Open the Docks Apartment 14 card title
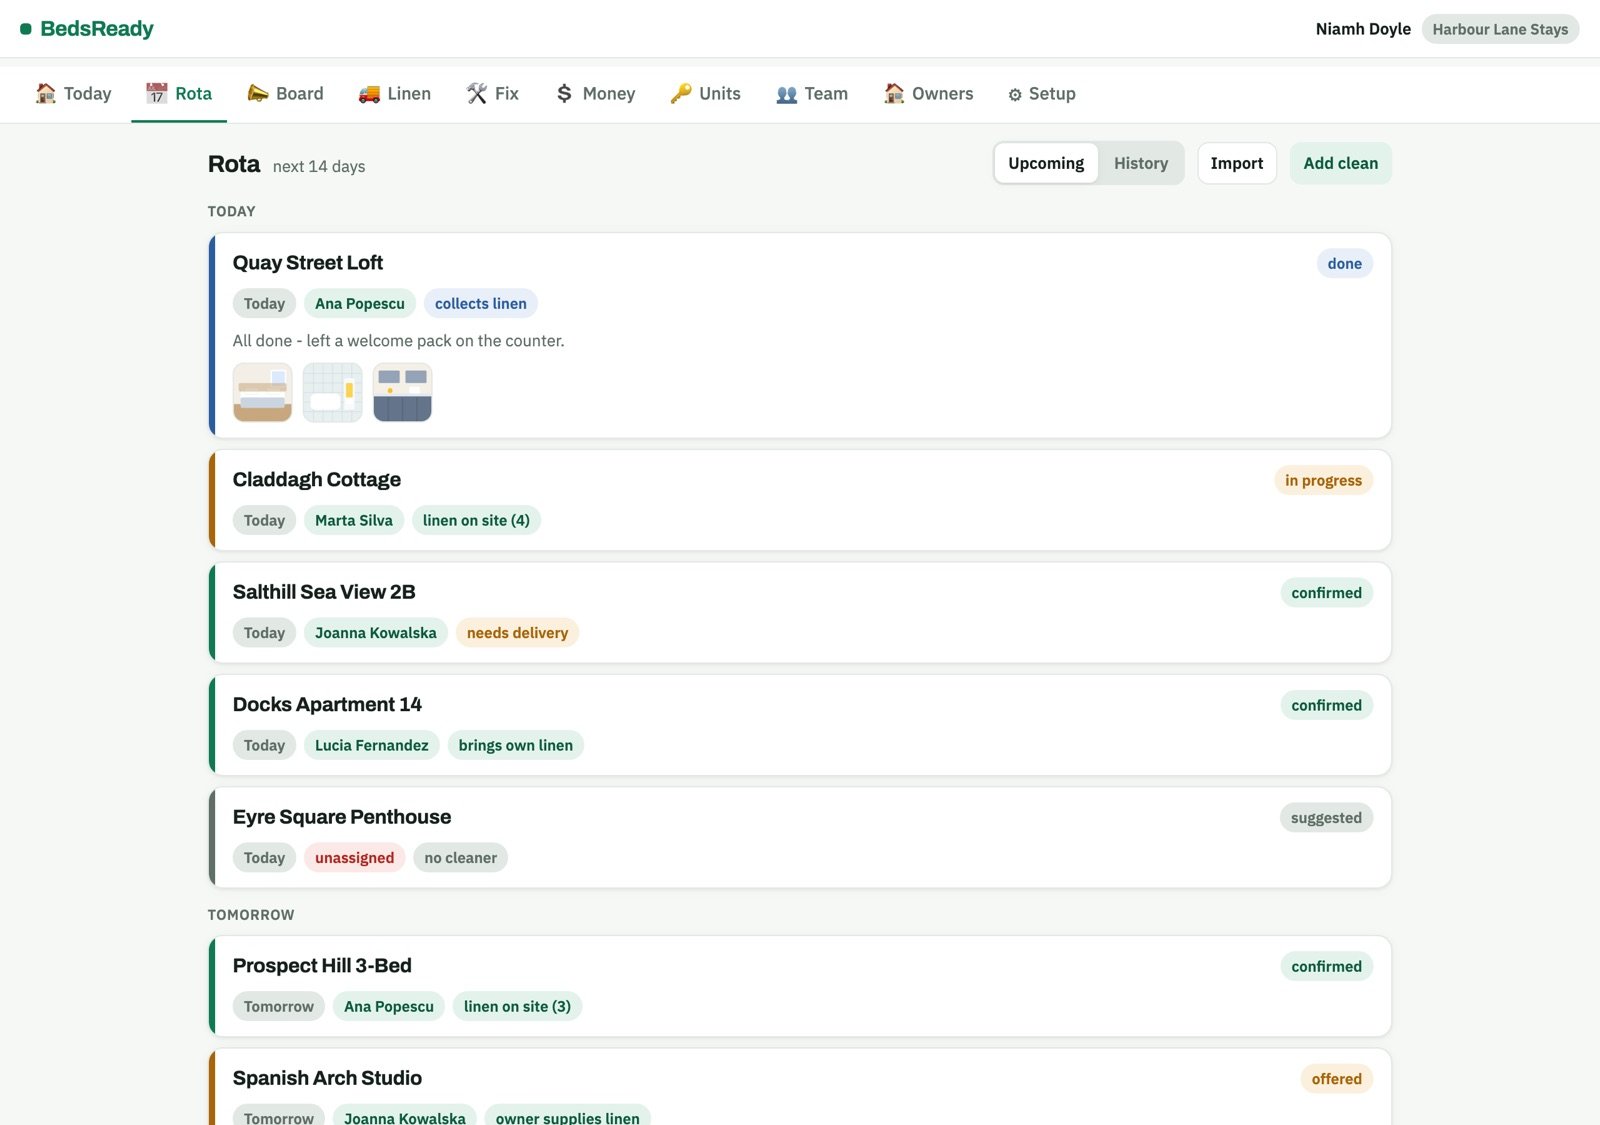The height and width of the screenshot is (1125, 1600). point(327,704)
